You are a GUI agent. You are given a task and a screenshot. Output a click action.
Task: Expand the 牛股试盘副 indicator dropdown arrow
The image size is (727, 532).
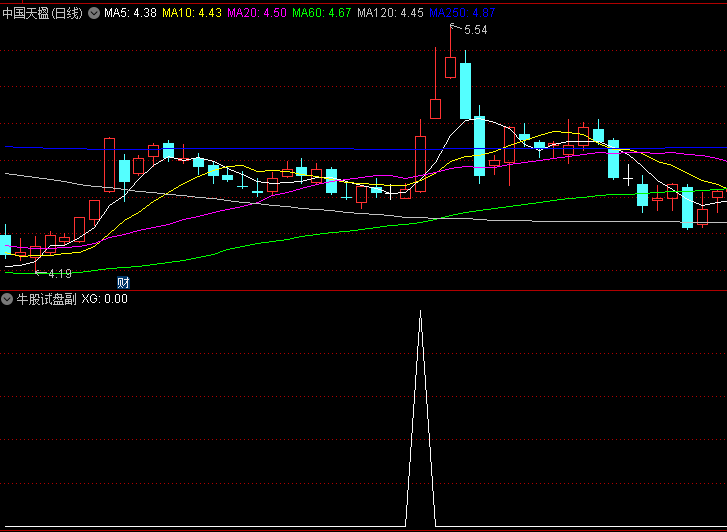[x=7, y=299]
